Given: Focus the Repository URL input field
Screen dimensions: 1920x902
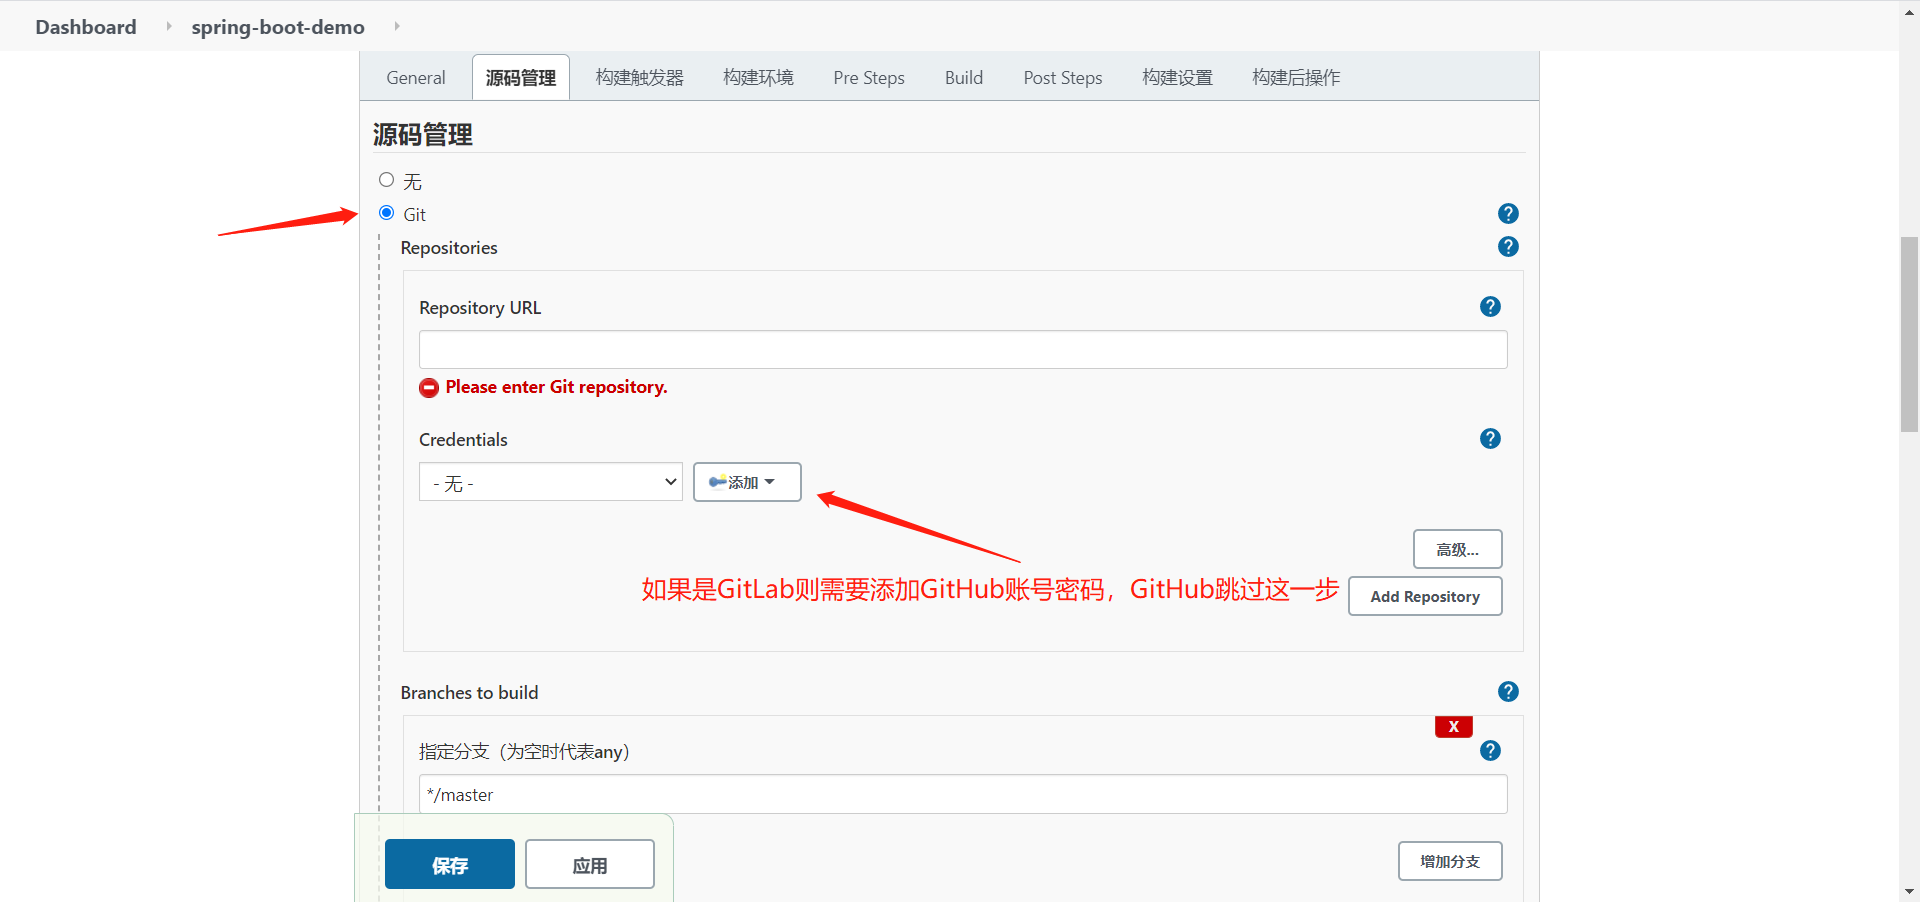Looking at the screenshot, I should pyautogui.click(x=963, y=350).
